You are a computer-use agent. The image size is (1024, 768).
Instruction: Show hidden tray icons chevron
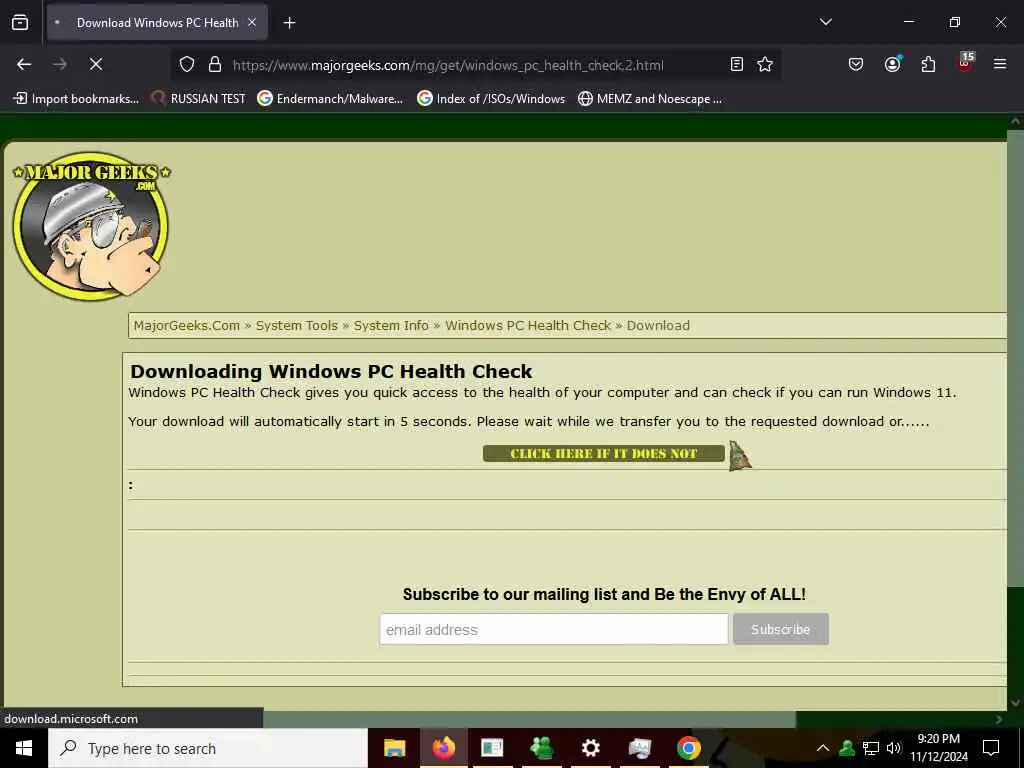point(822,748)
